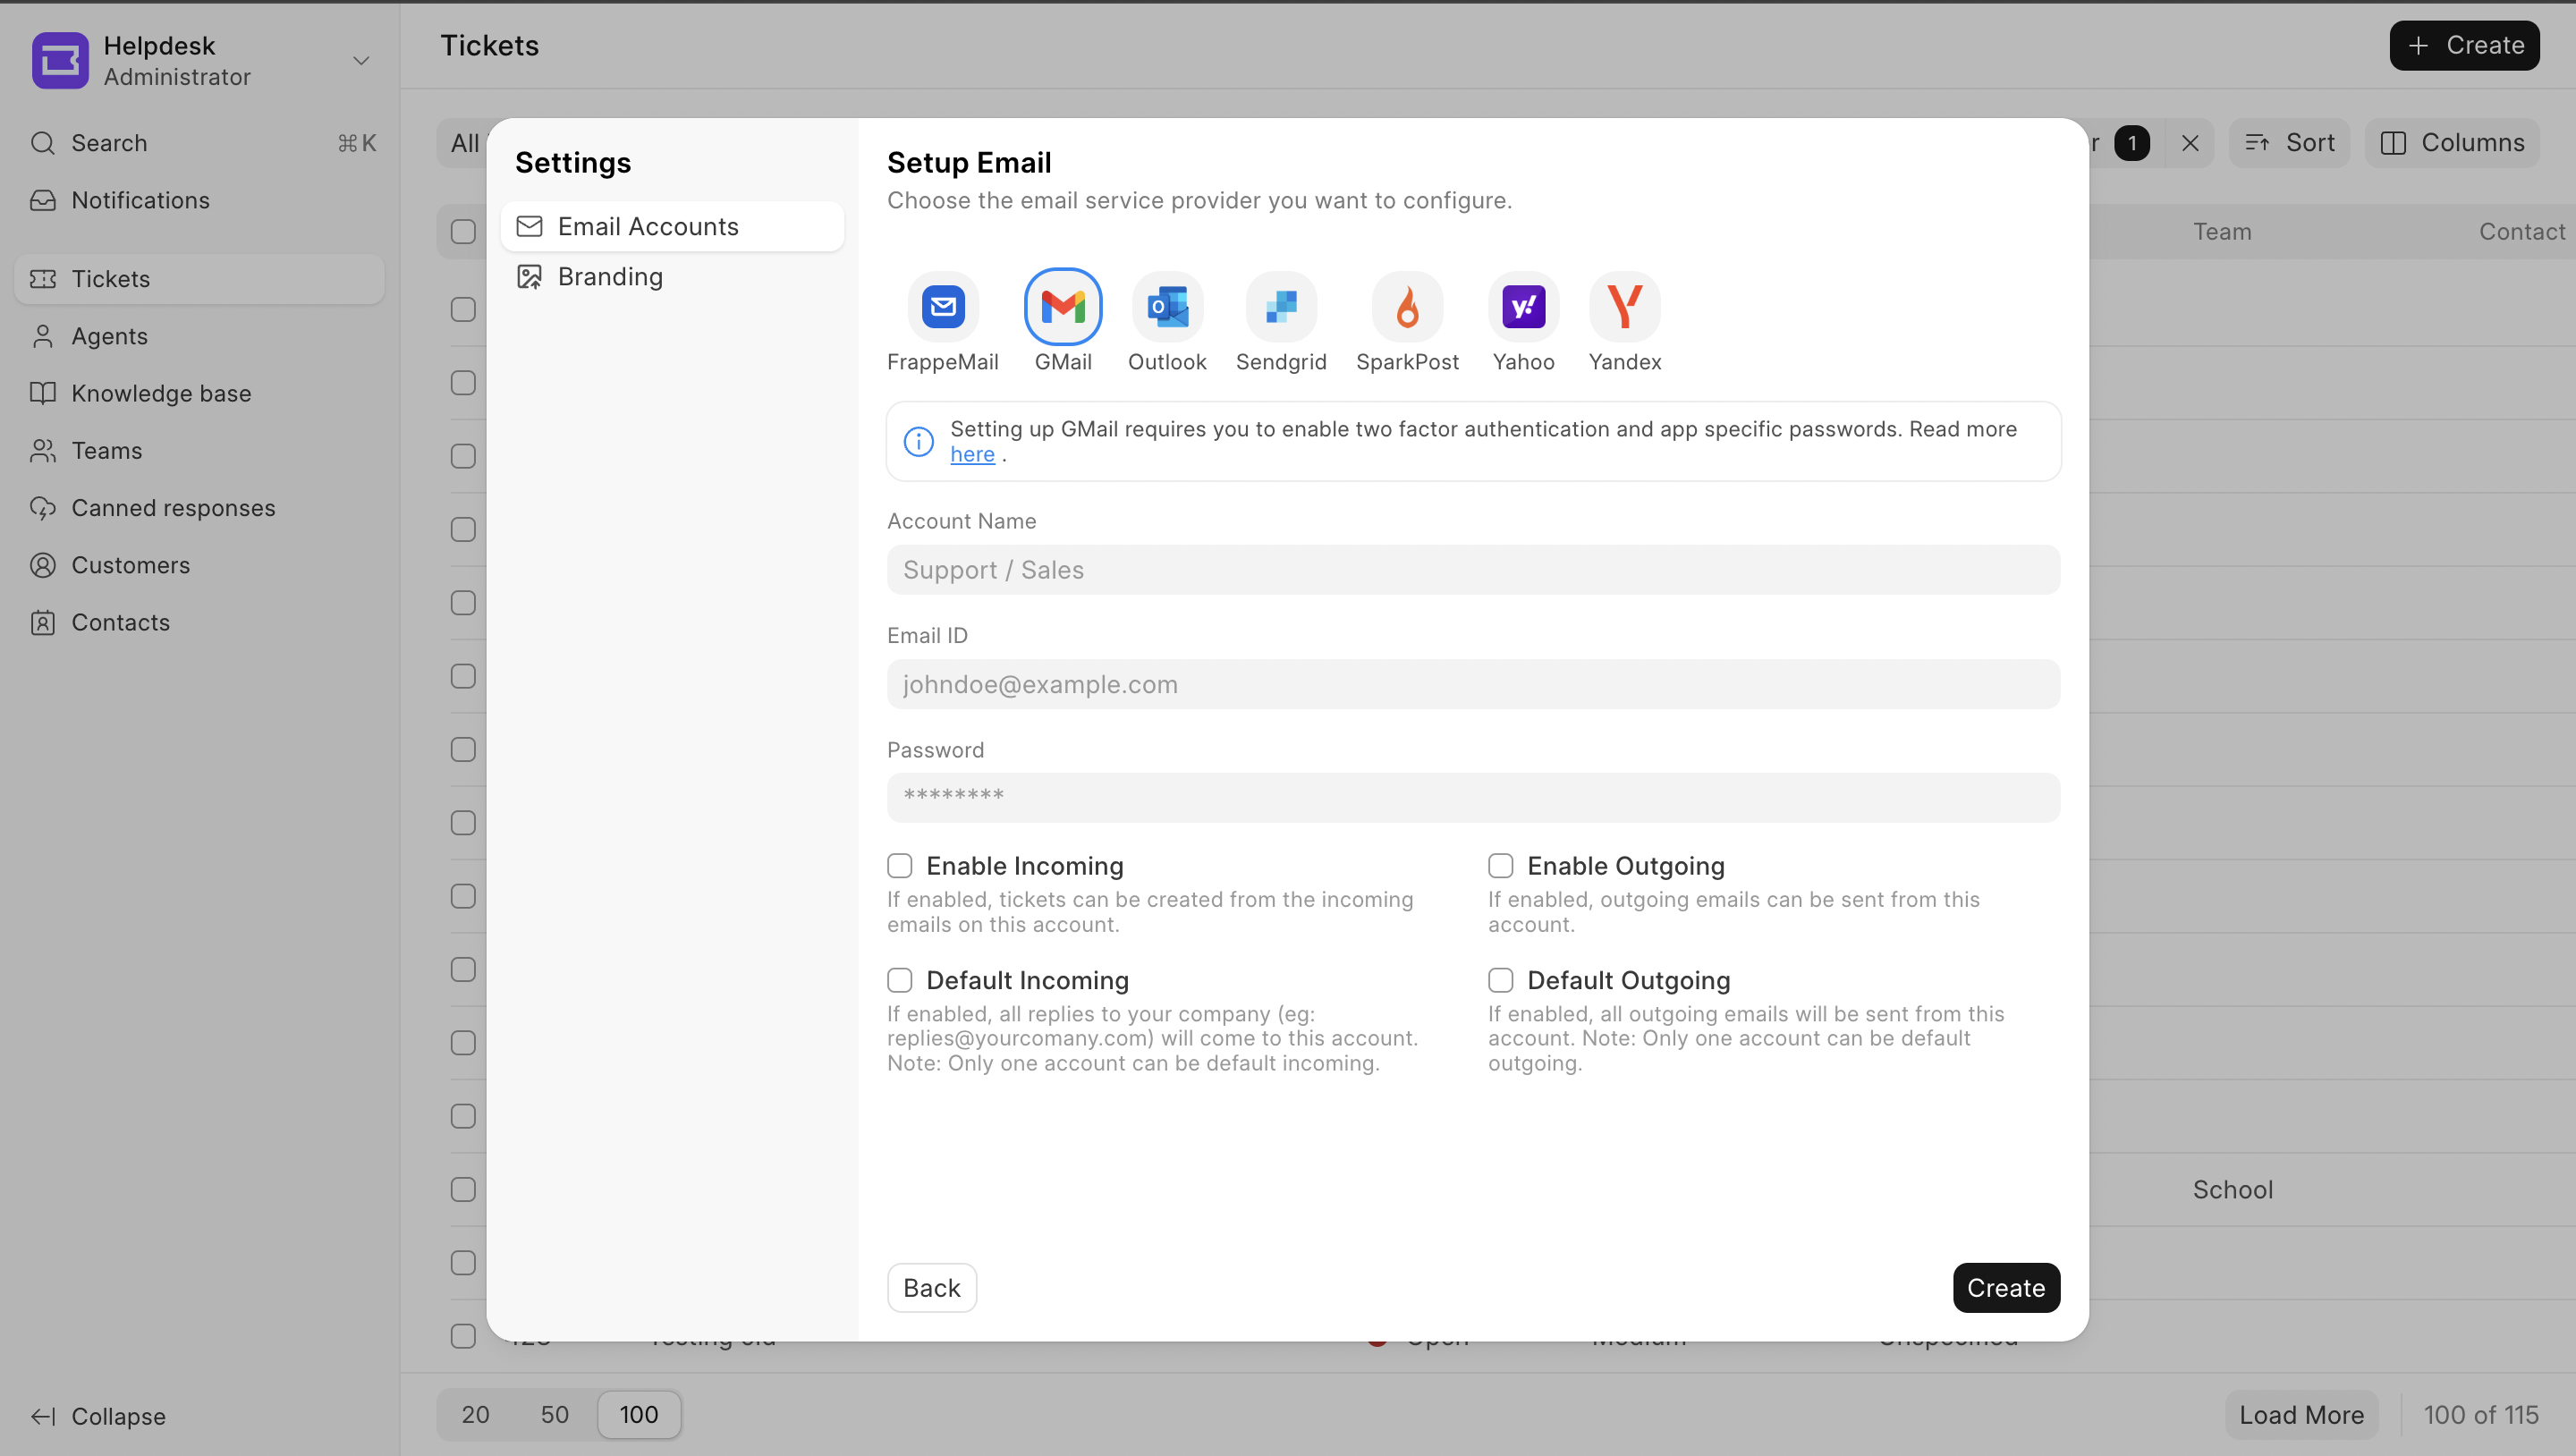Set page size to 20
The height and width of the screenshot is (1456, 2576).
coord(475,1415)
